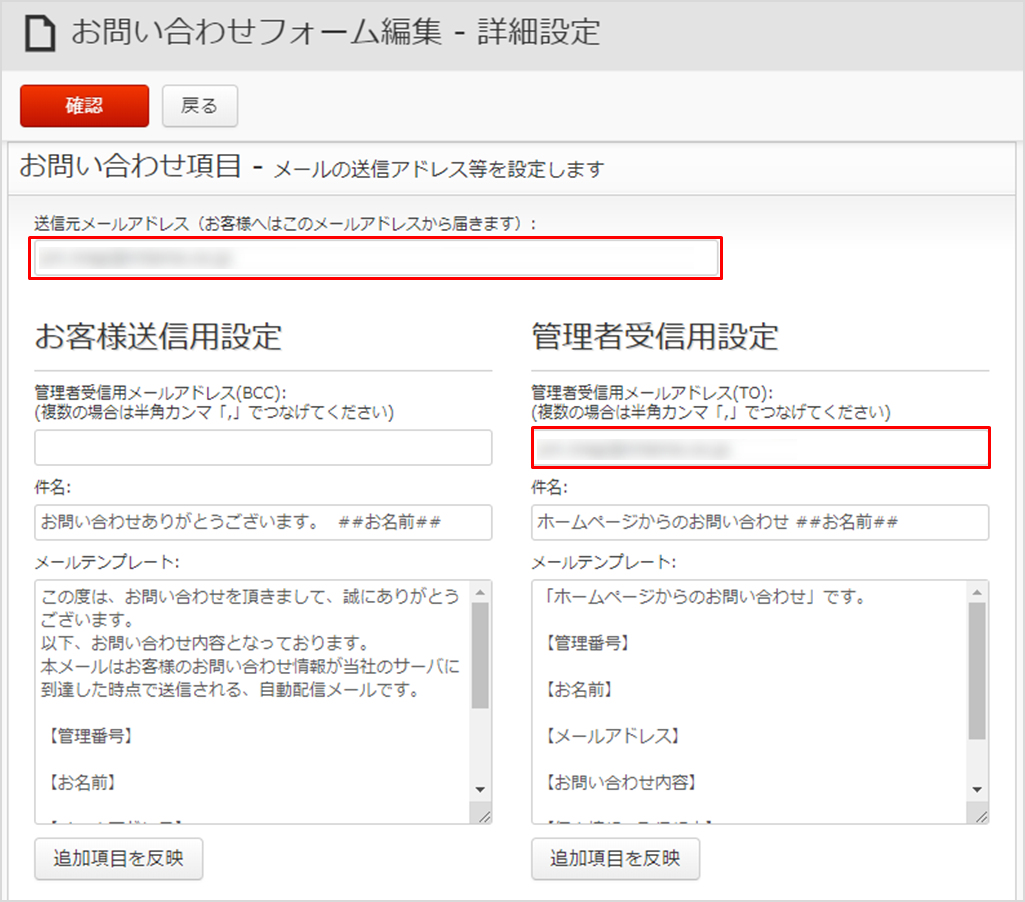The height and width of the screenshot is (902, 1025).
Task: Click the TO 管理者受信用メールアドレス field
Action: (760, 448)
